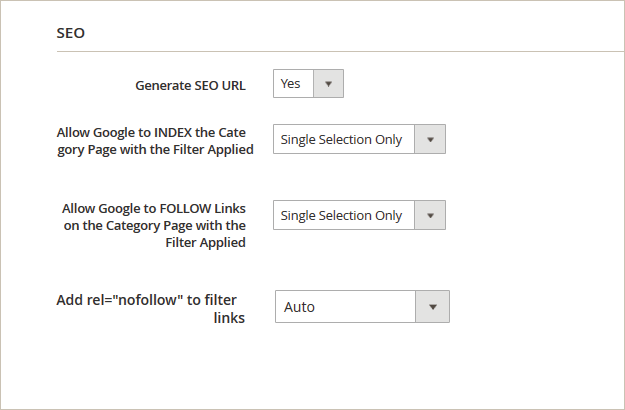Expand the Allow Google to FOLLOW Links dropdown

(x=359, y=216)
